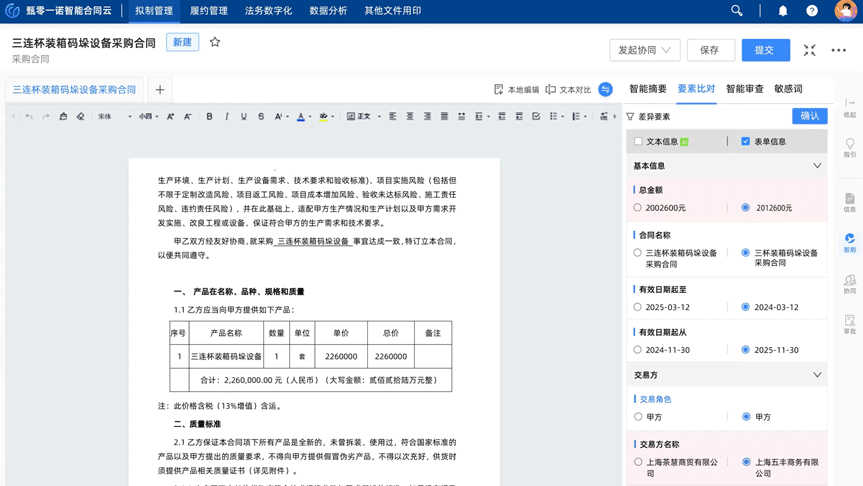Switch to the 敏感词 tab
Viewport: 863px width, 486px height.
pos(788,89)
